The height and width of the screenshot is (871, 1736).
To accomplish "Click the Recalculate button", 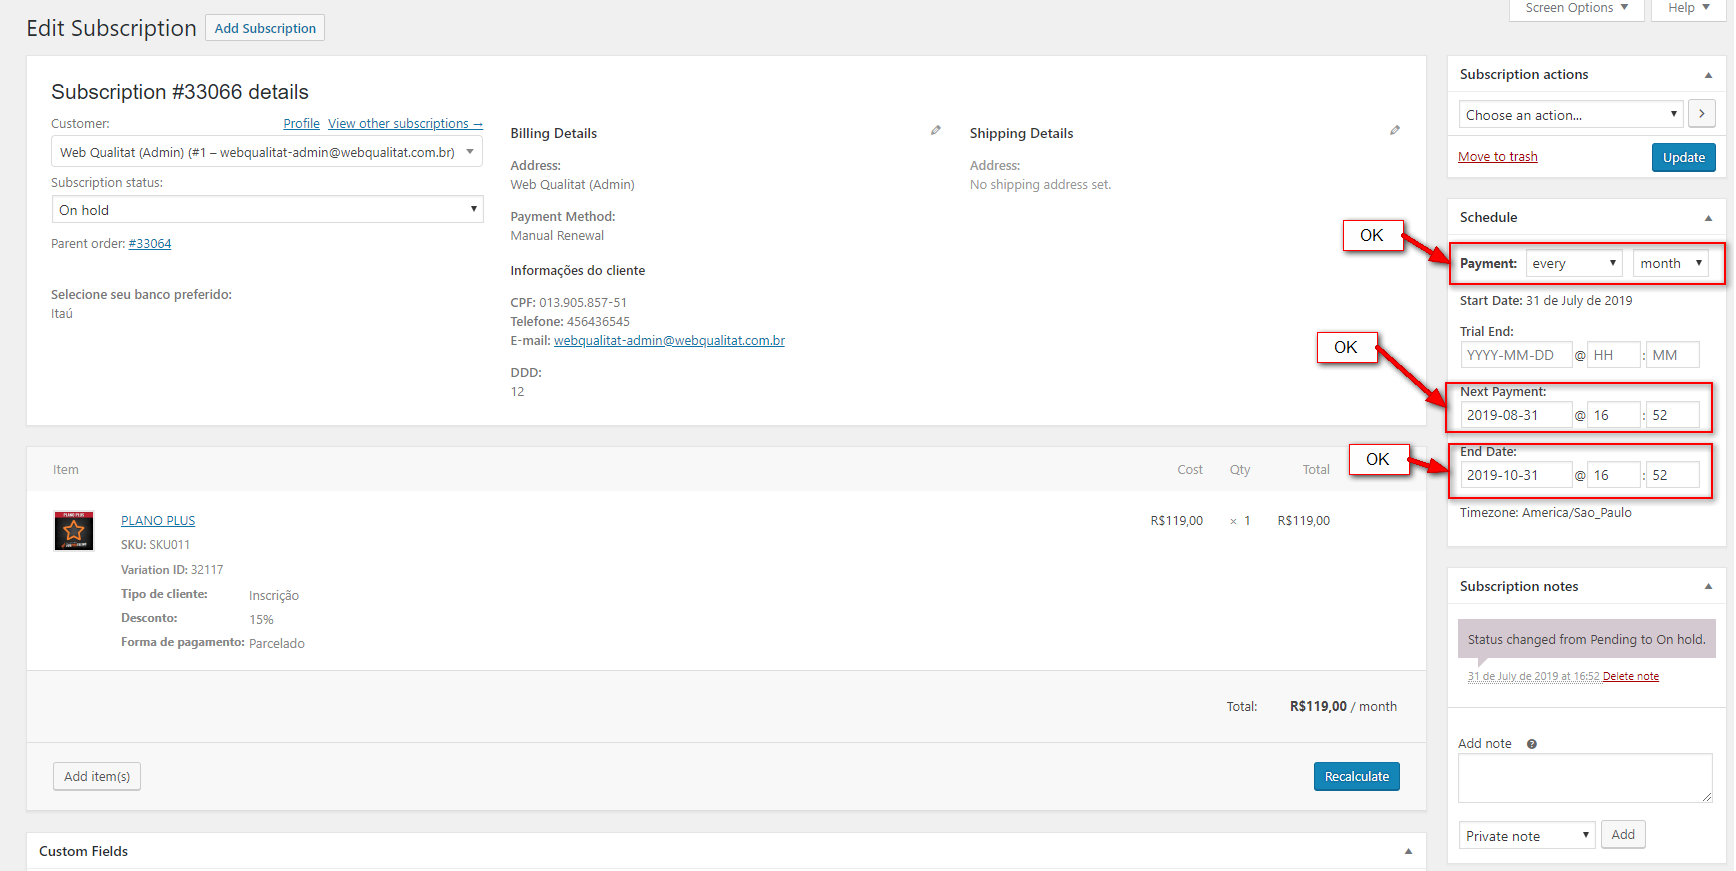I will [x=1356, y=777].
